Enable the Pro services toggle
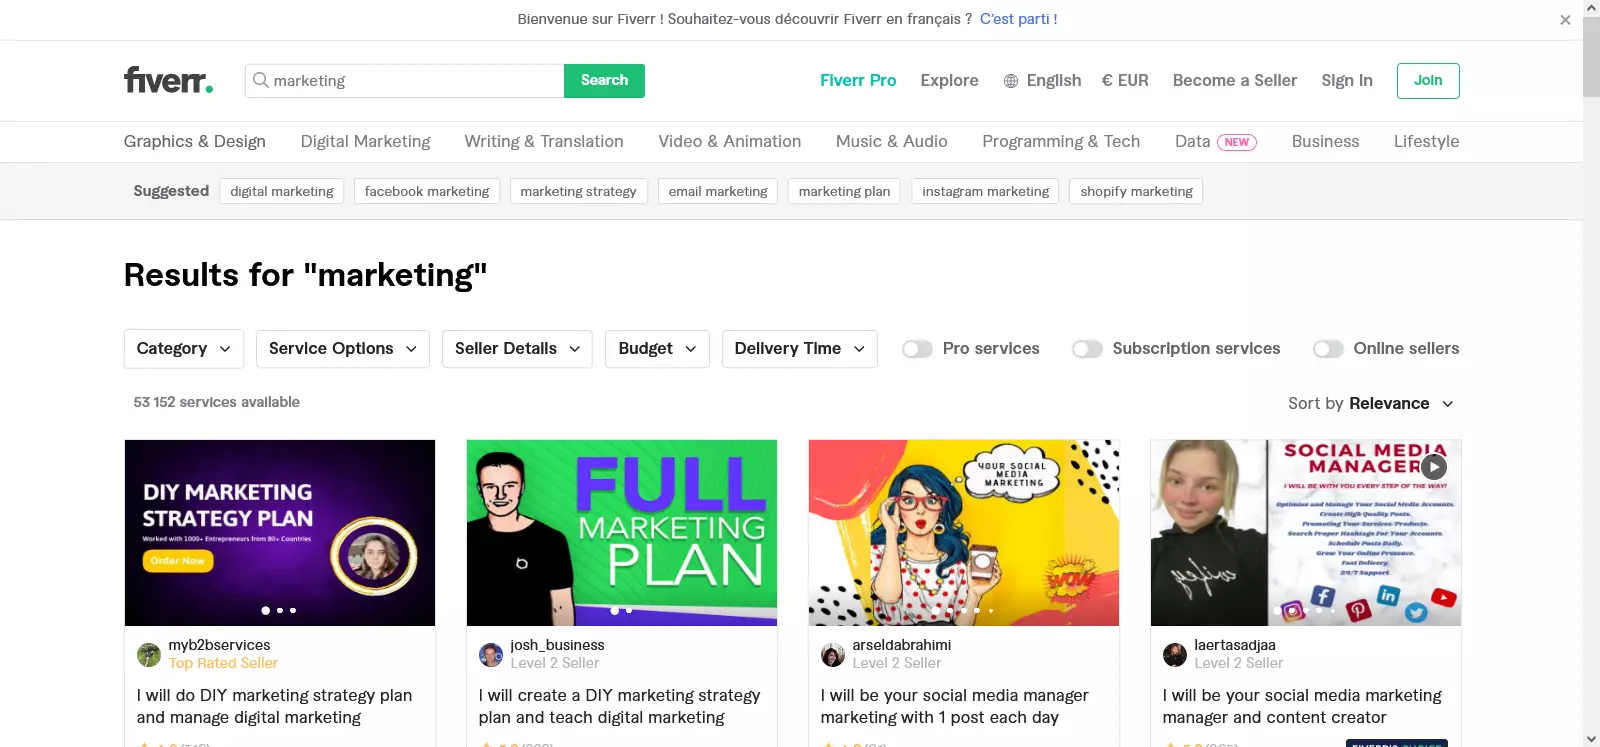Screen dimensions: 1600x747 click(x=917, y=349)
